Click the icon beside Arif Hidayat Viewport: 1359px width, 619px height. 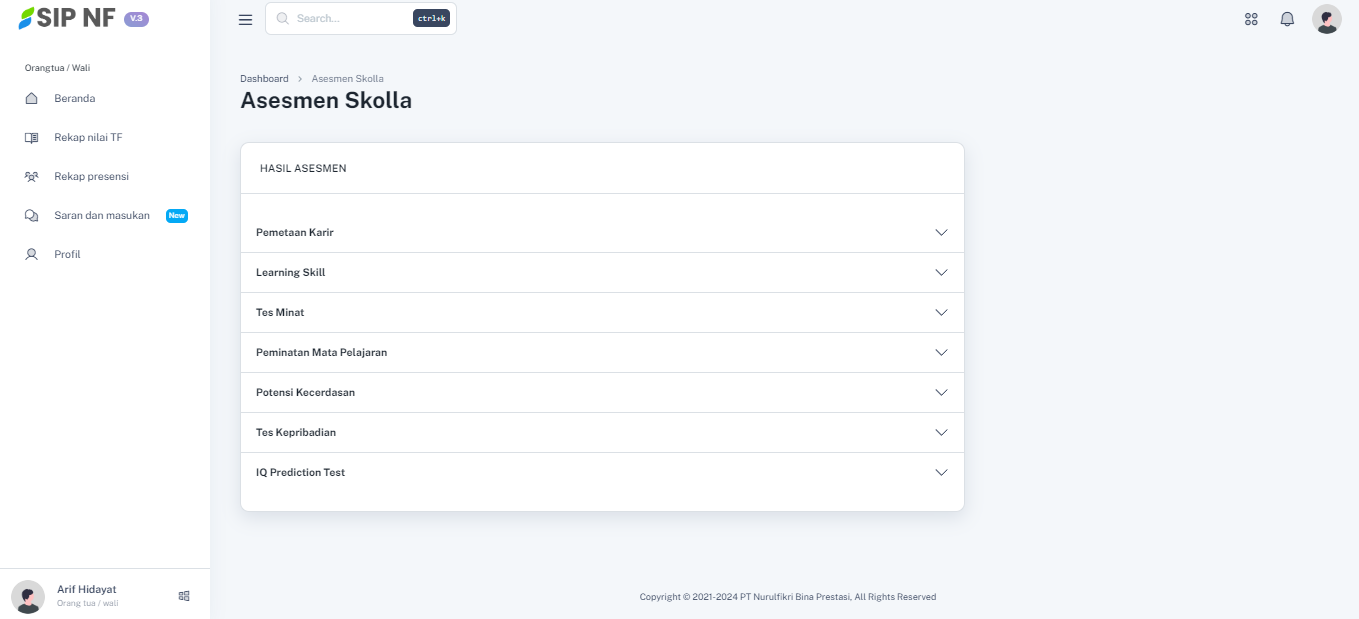click(x=184, y=596)
